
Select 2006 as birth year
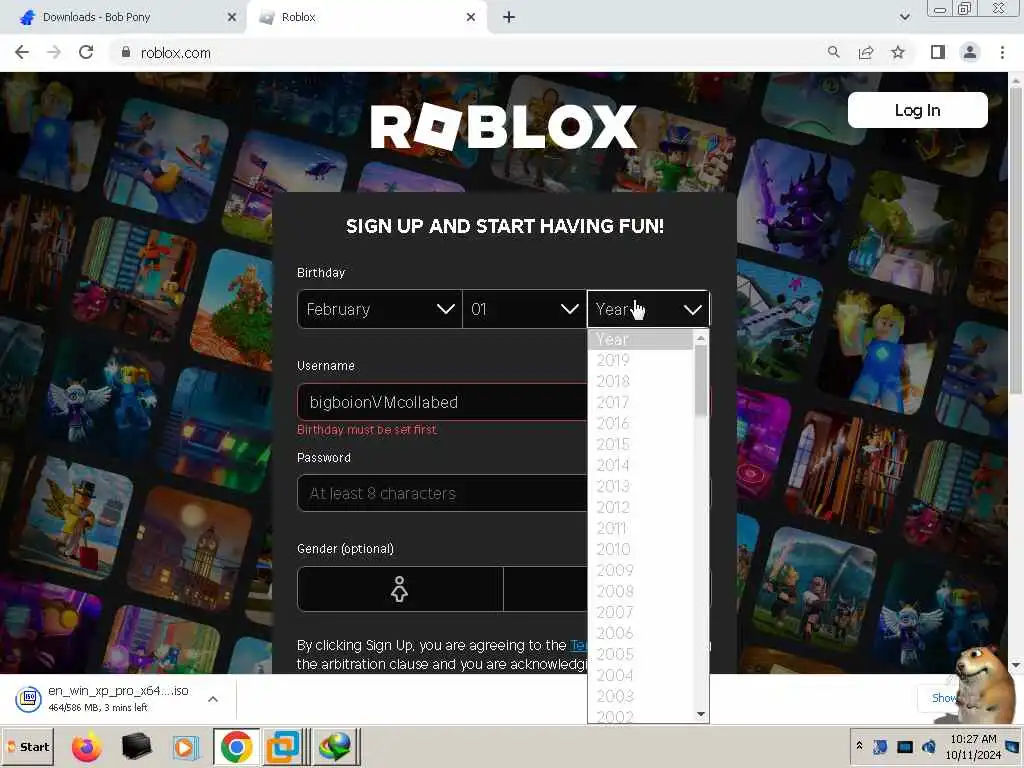coord(640,633)
